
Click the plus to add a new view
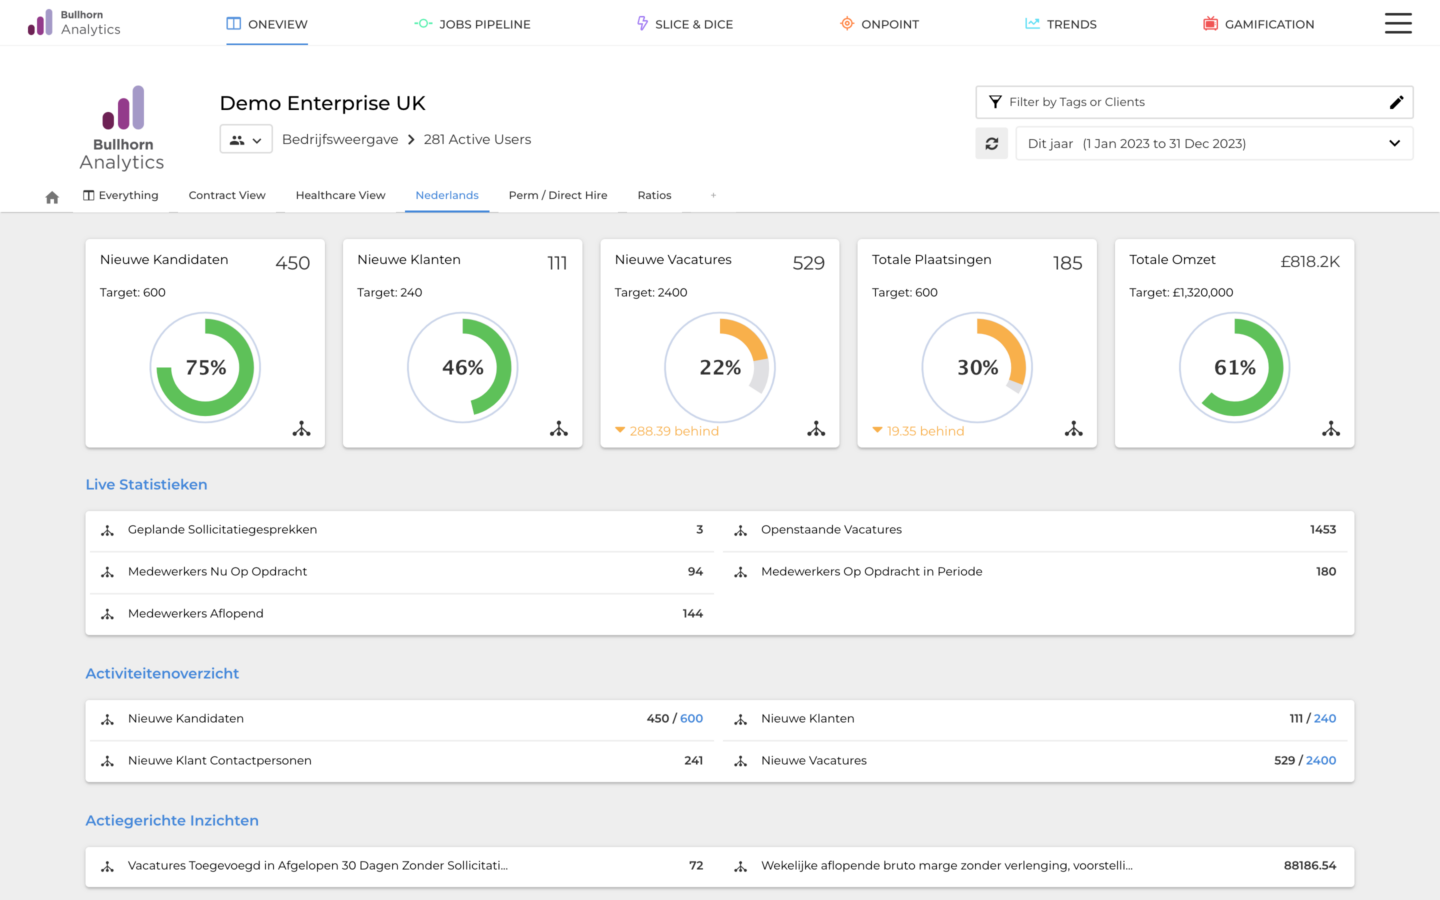pos(713,195)
